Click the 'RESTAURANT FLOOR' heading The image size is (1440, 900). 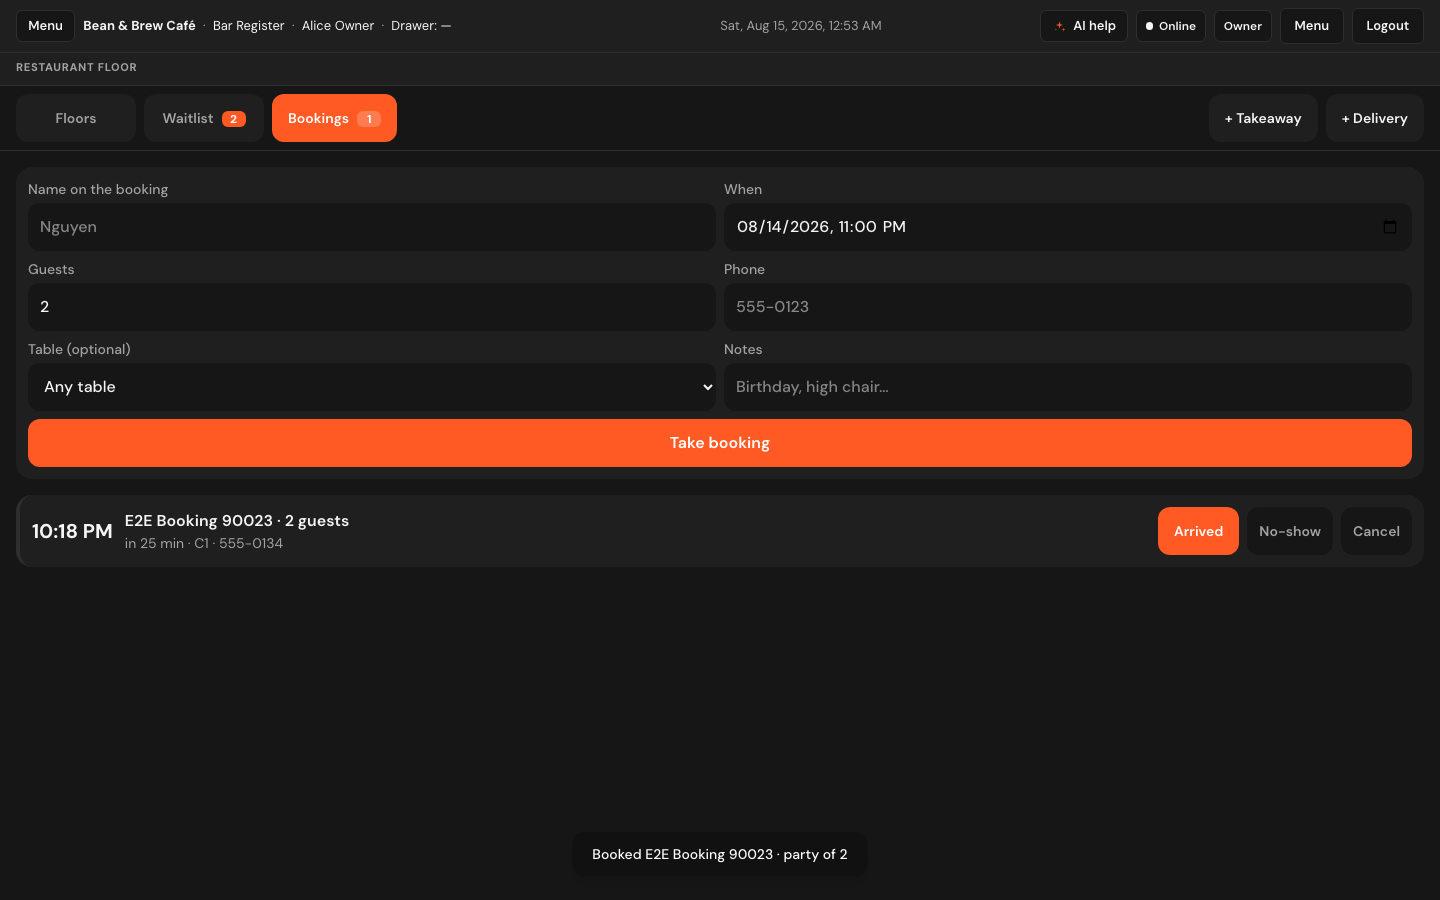[76, 67]
